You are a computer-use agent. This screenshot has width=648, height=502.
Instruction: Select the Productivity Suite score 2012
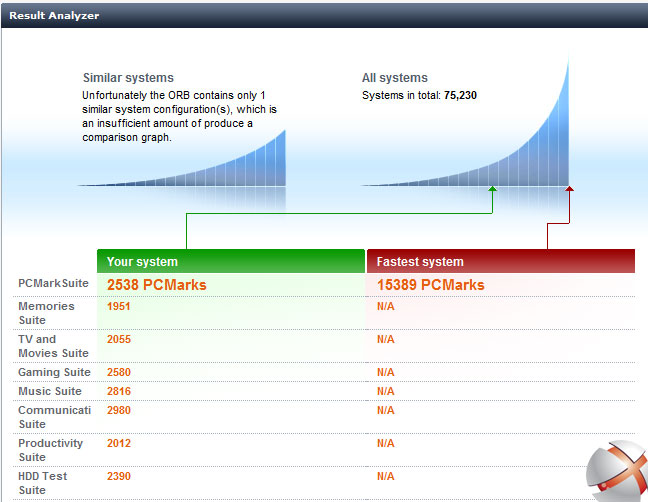pos(119,443)
